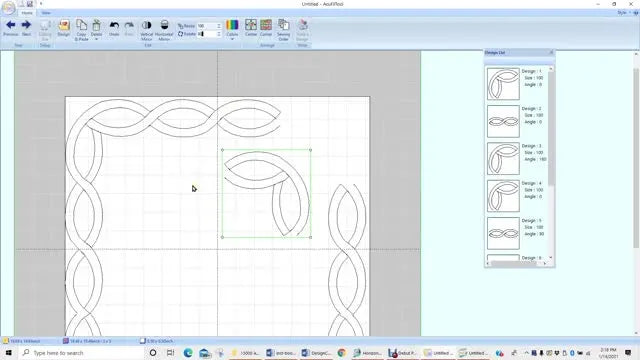Use the Corner arrange tool
This screenshot has height=360, width=640.
click(266, 28)
